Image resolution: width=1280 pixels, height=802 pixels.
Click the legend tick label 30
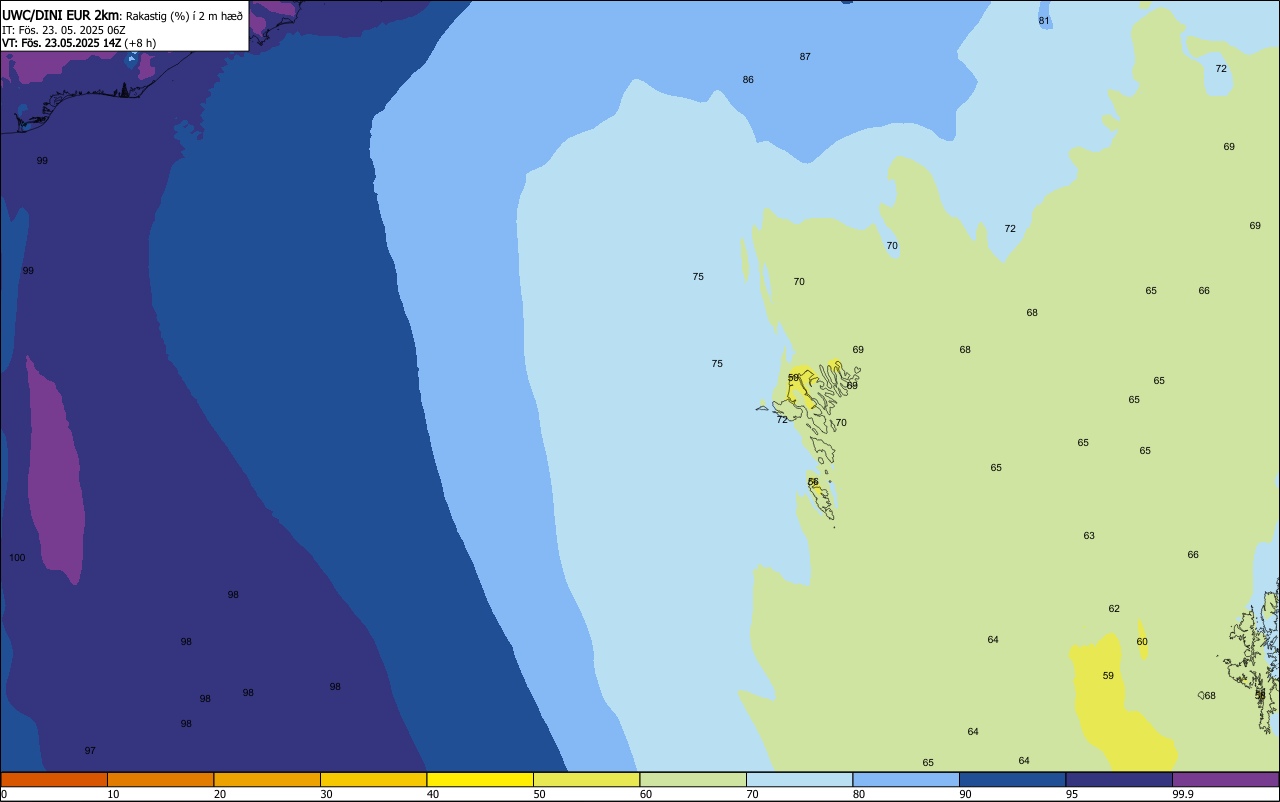click(x=326, y=794)
